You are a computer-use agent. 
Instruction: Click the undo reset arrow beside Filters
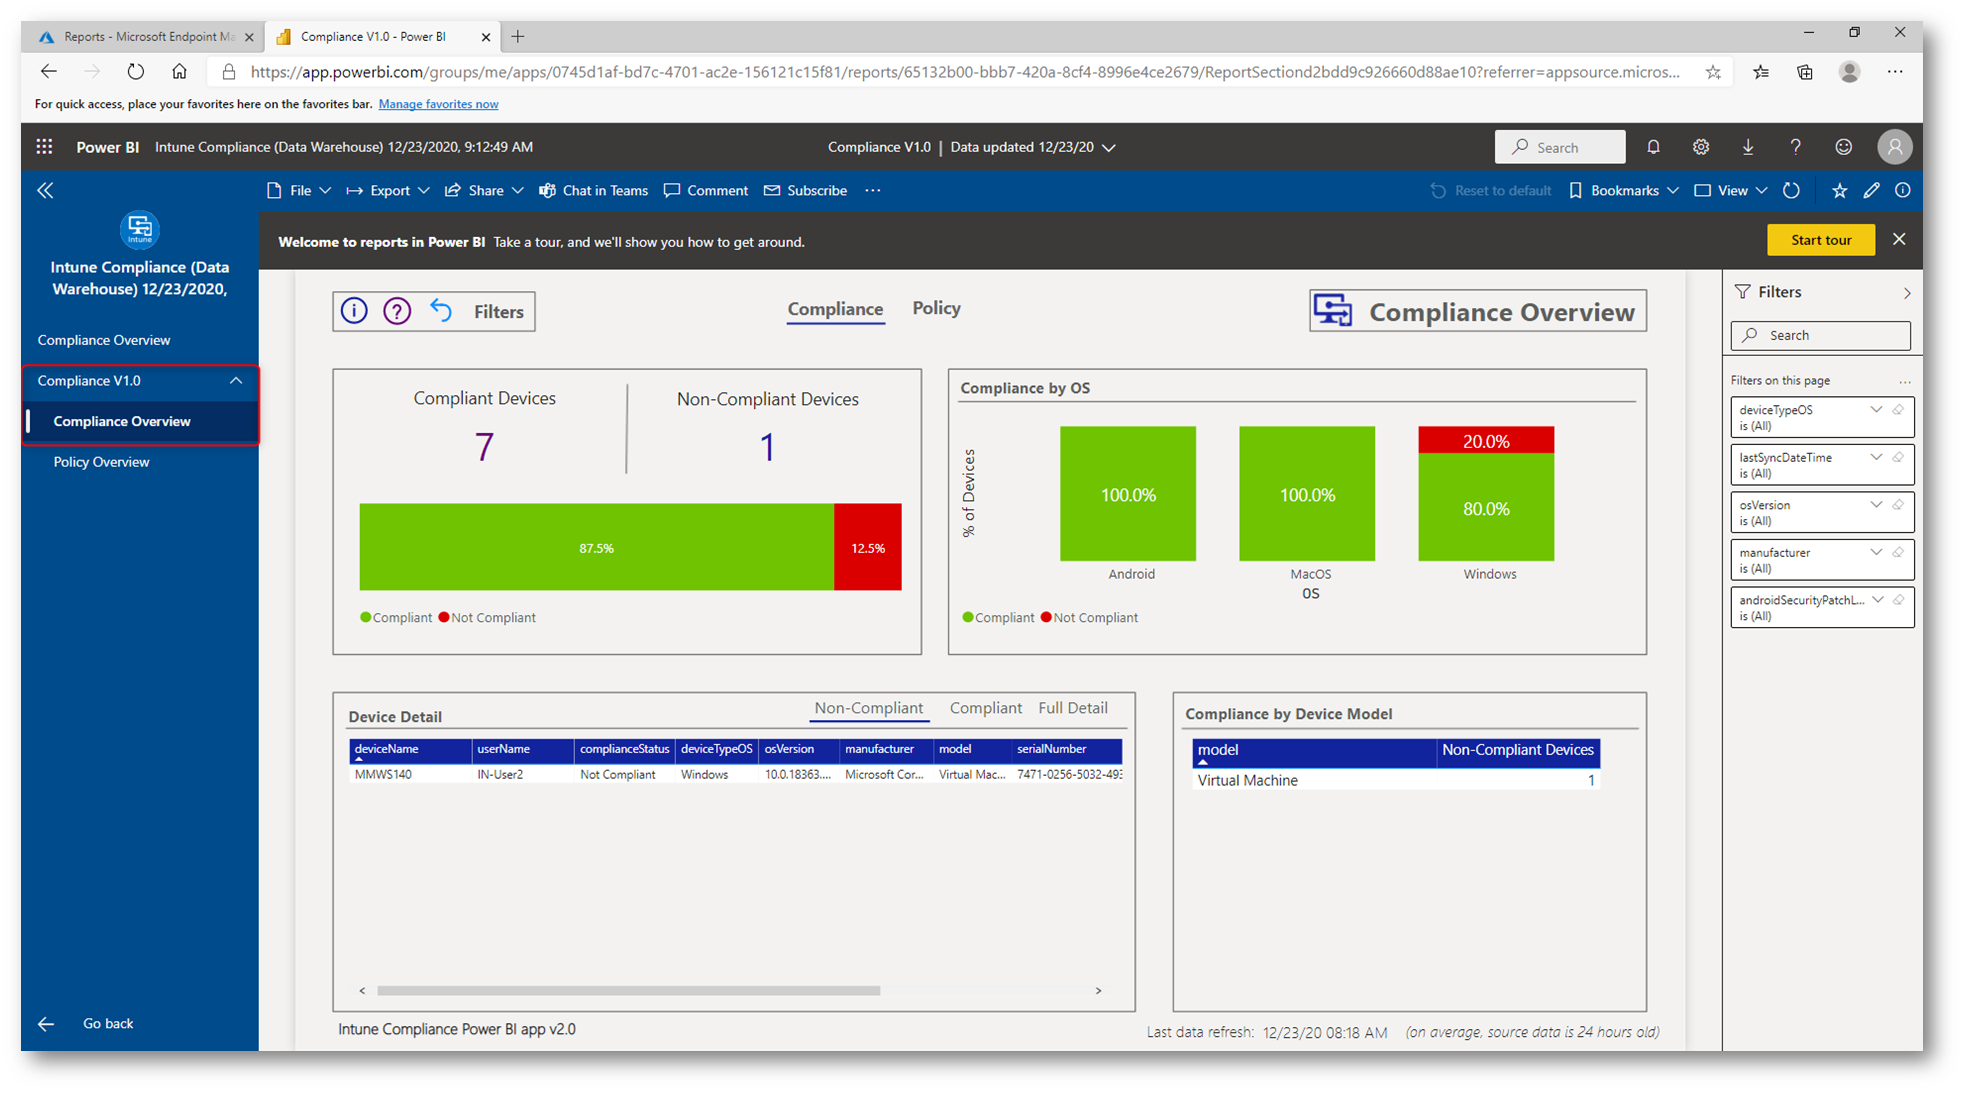441,310
